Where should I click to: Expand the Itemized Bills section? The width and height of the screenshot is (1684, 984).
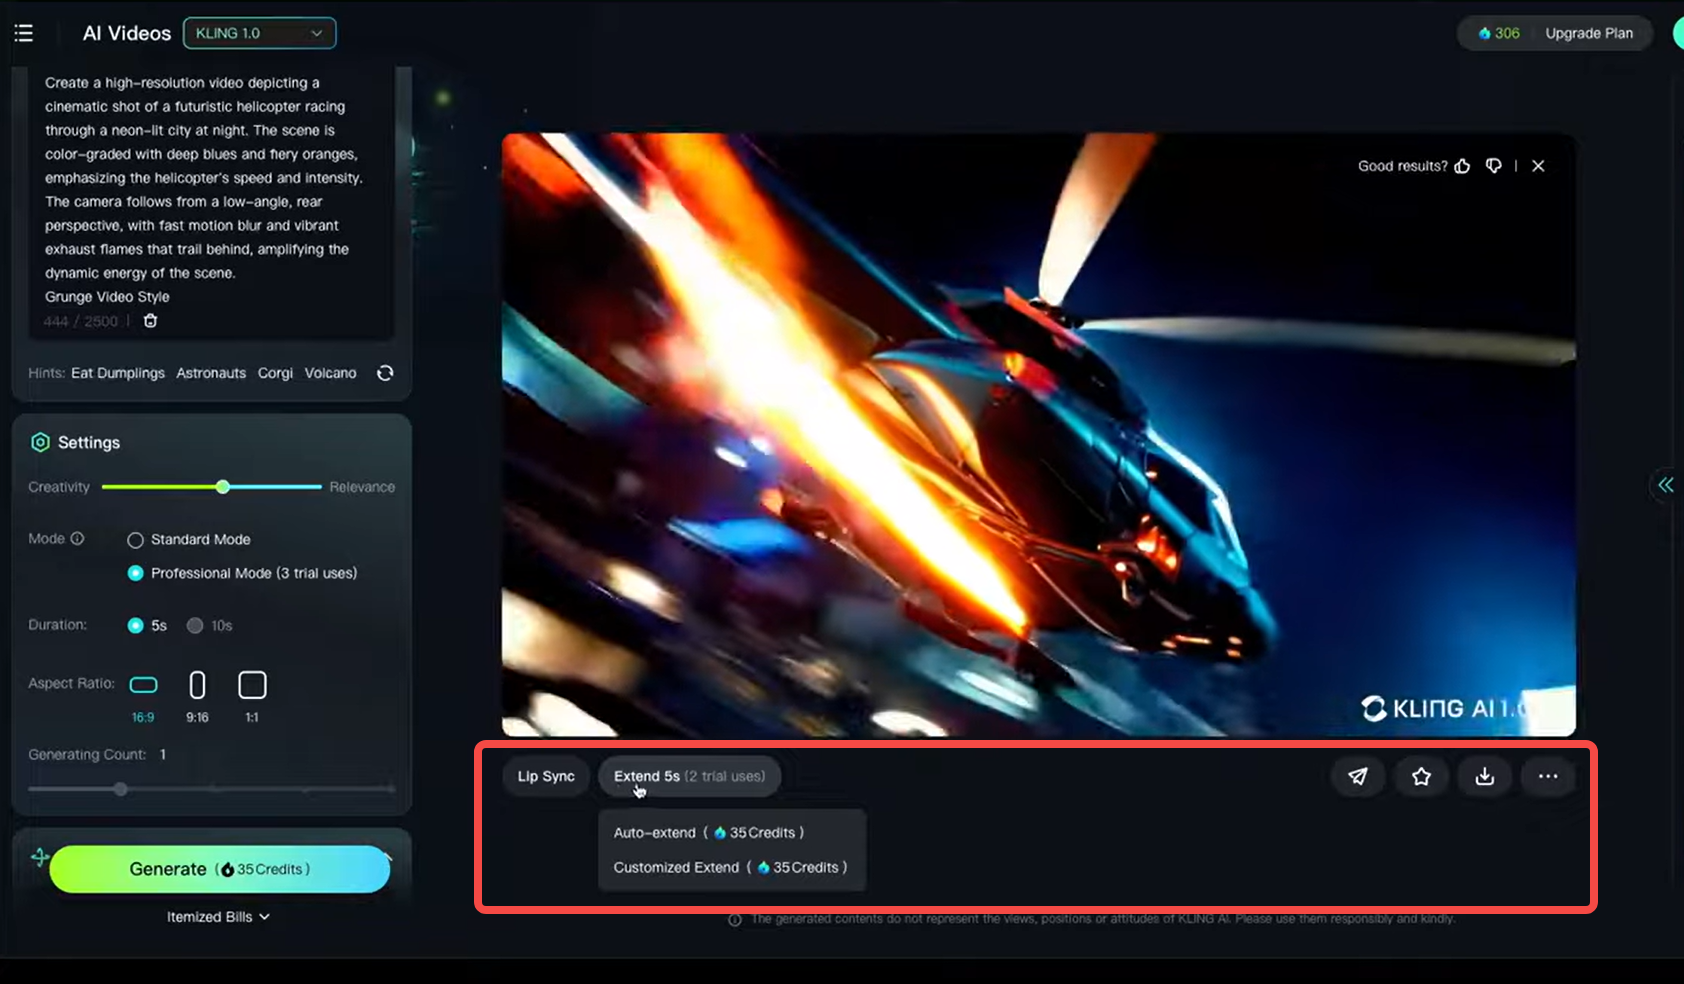coord(218,916)
